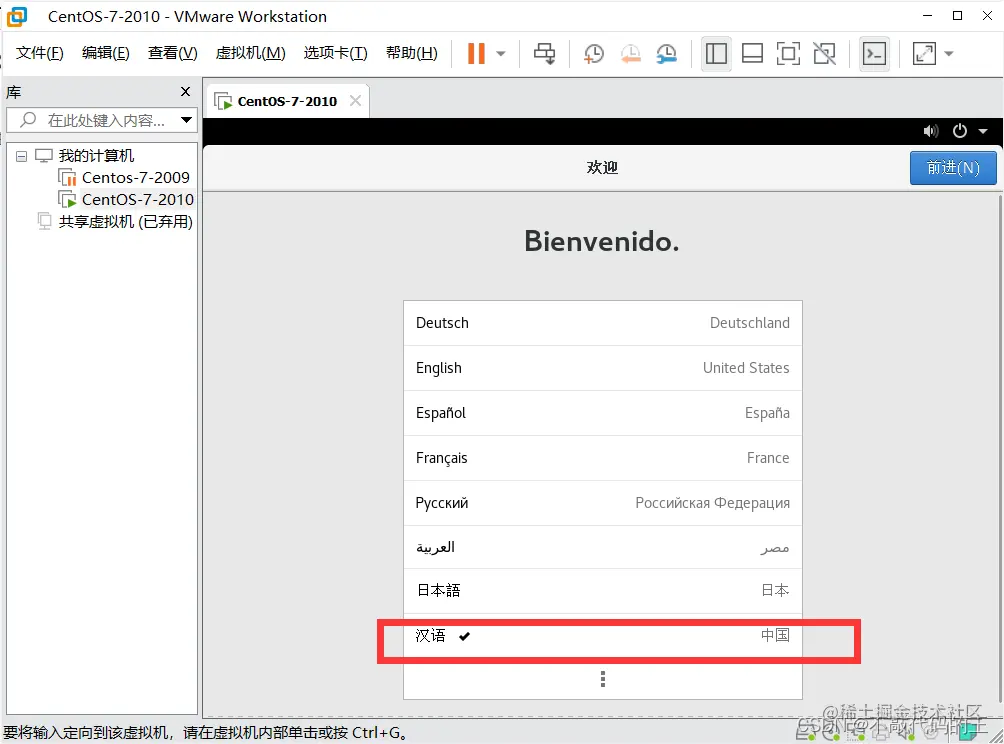Click the guest window vertical scrollbar
1004x744 pixels.
[1000, 448]
